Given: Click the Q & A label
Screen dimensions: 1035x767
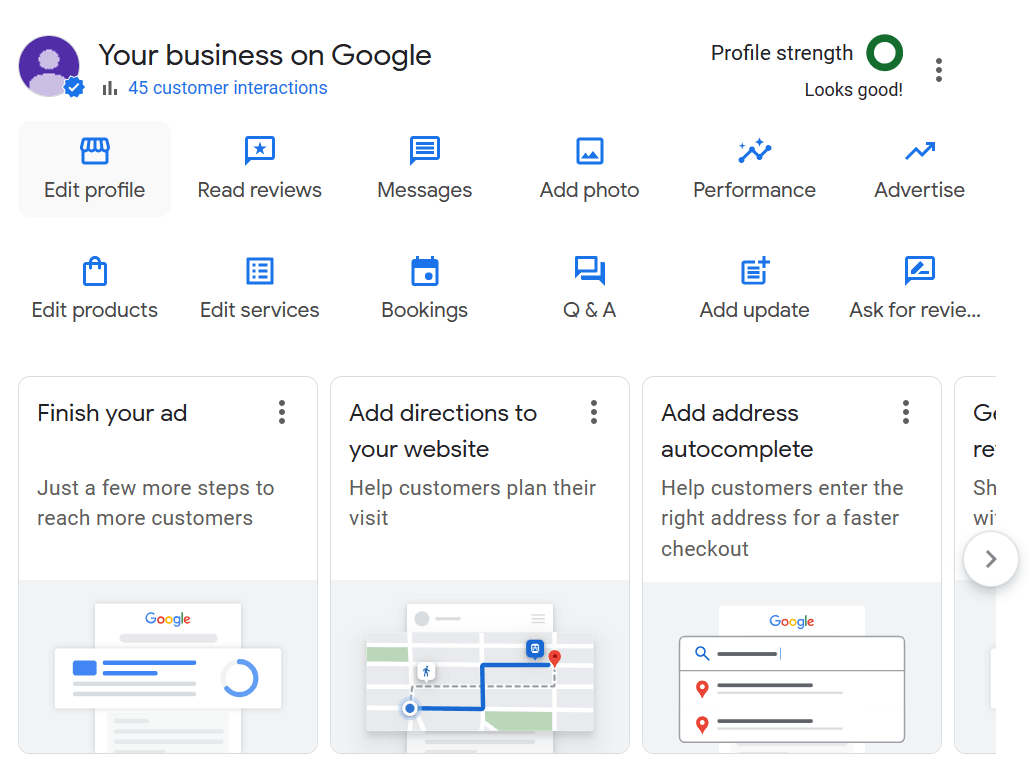Looking at the screenshot, I should pyautogui.click(x=589, y=310).
